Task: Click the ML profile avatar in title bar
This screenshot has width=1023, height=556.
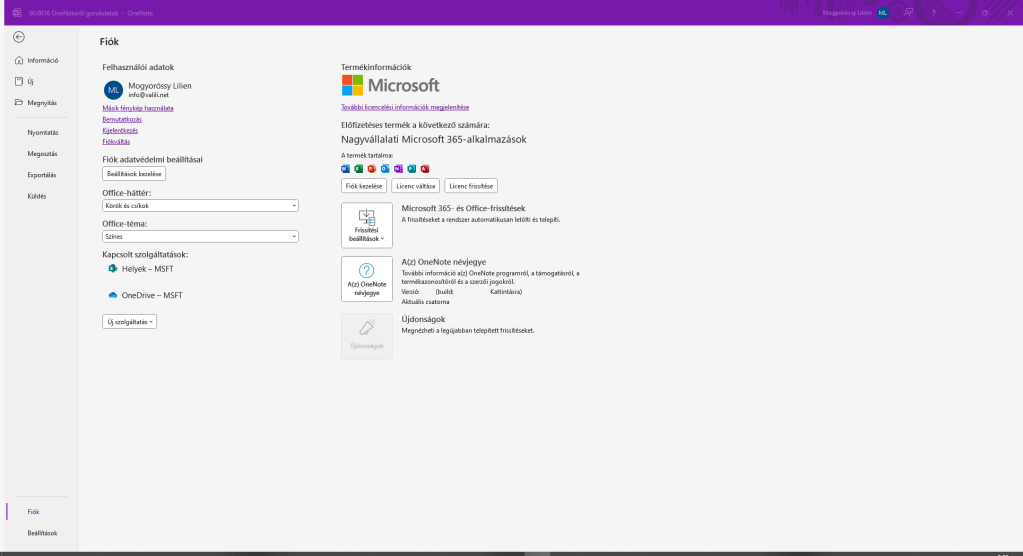Action: pyautogui.click(x=883, y=12)
